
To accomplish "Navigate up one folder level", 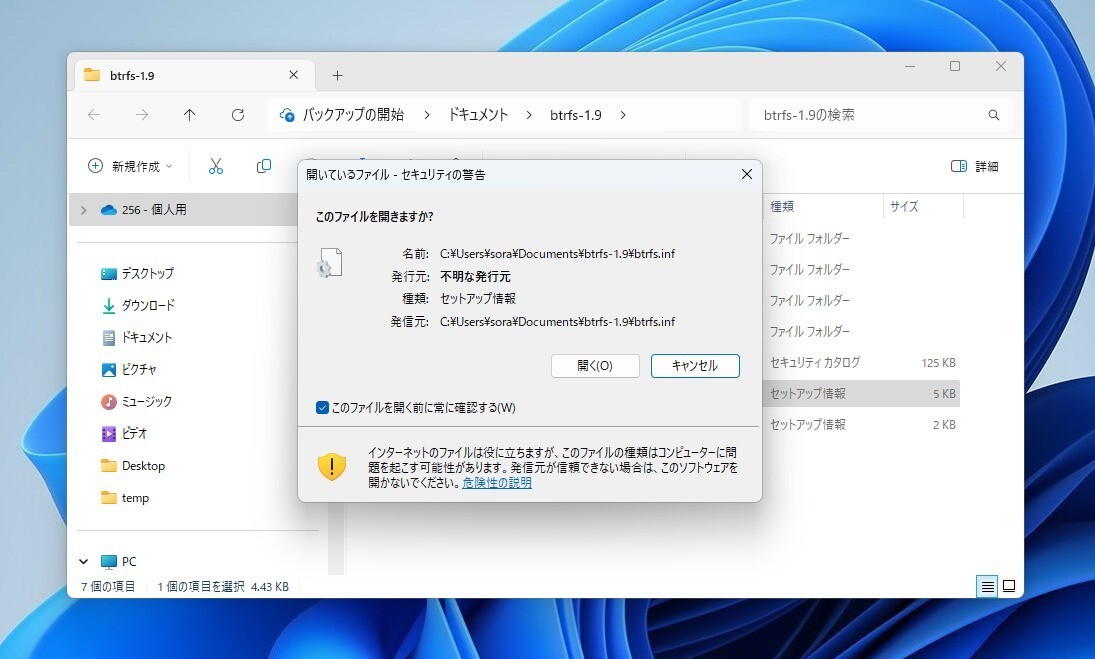I will point(189,115).
